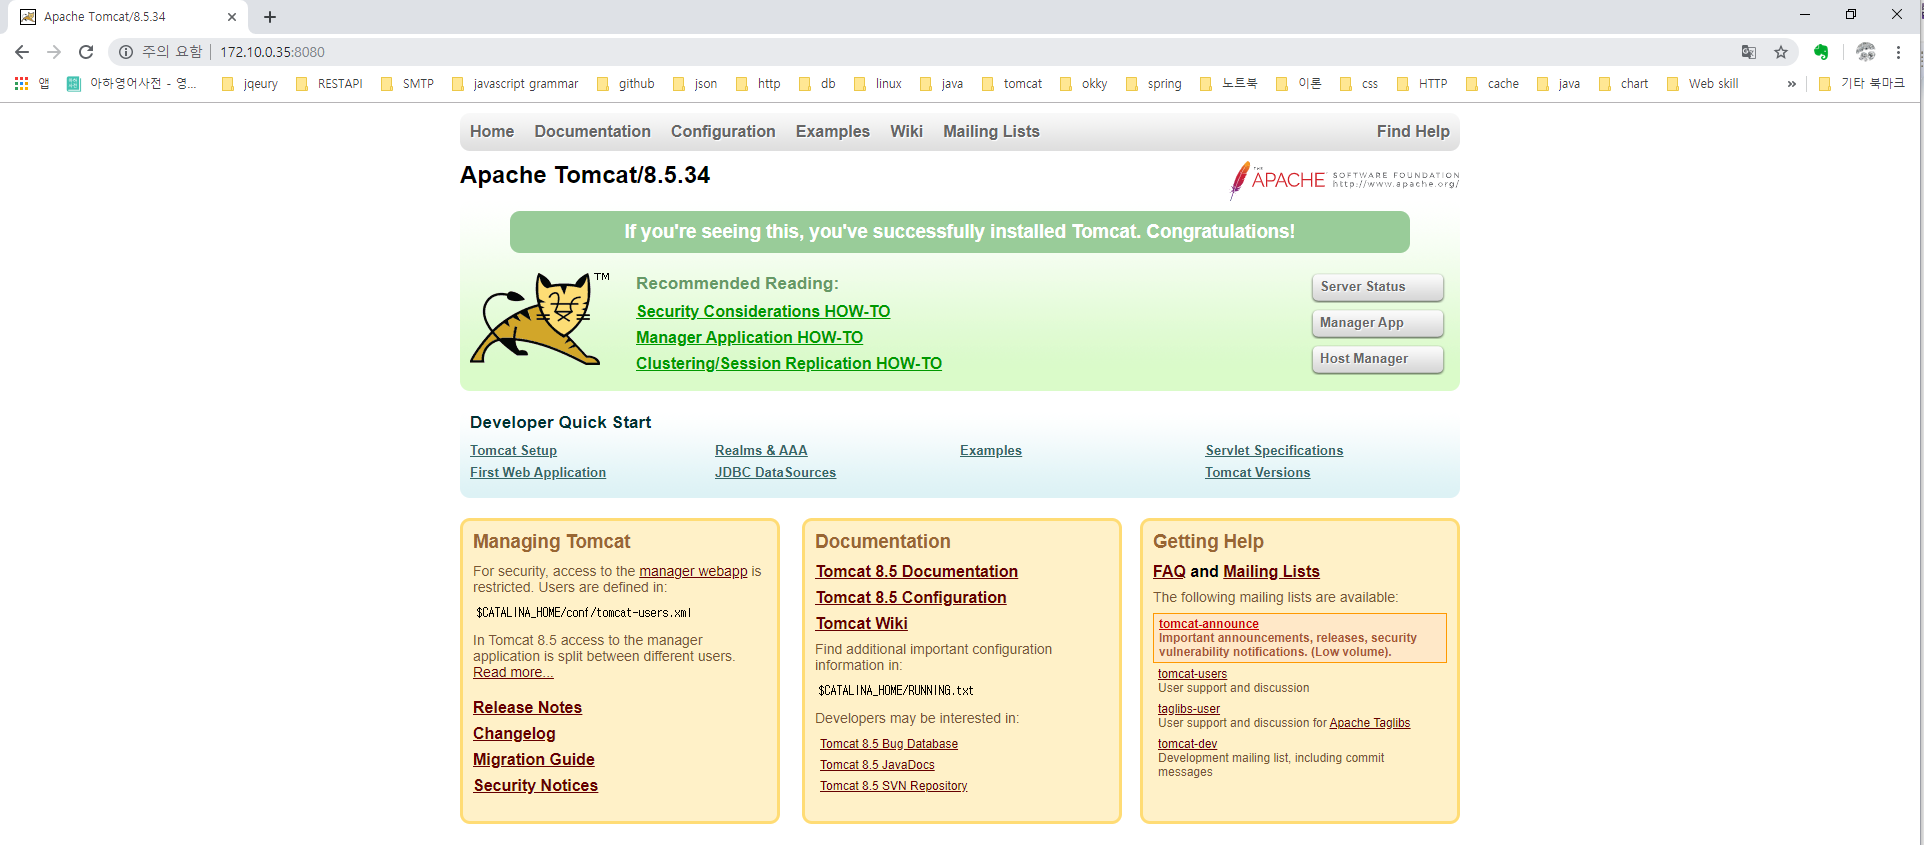The height and width of the screenshot is (845, 1924).
Task: Open the tomcat bookmark folder
Action: pos(1012,84)
